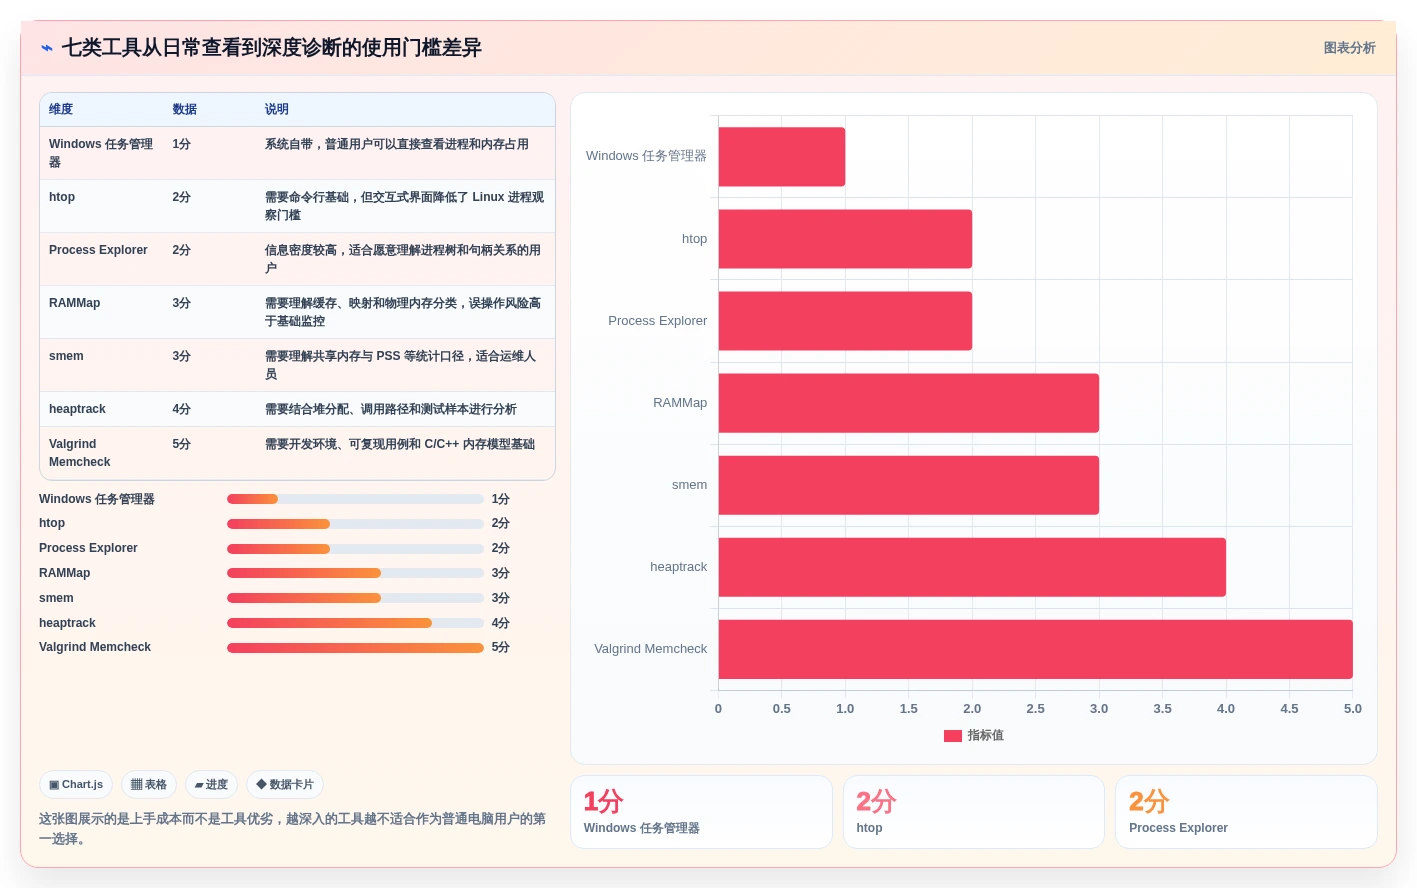Click the RAMMap chart bar
The width and height of the screenshot is (1417, 888).
(909, 403)
